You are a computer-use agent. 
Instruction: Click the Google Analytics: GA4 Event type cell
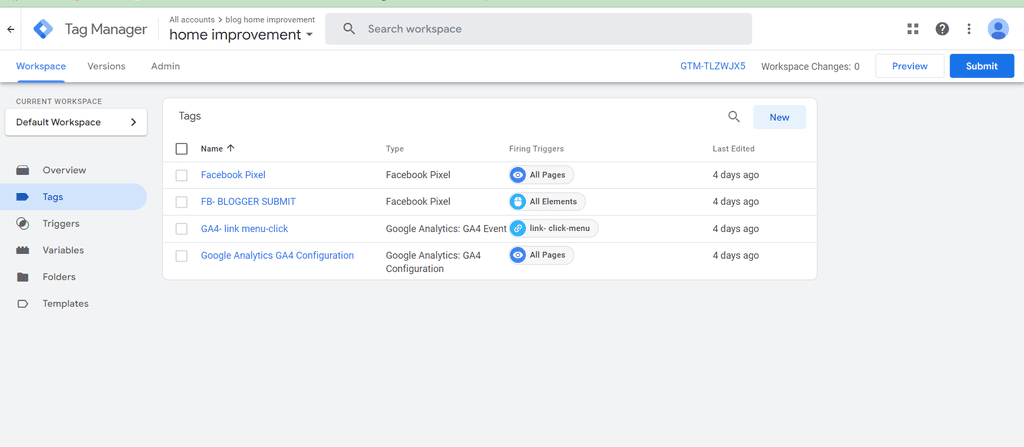[x=446, y=229]
